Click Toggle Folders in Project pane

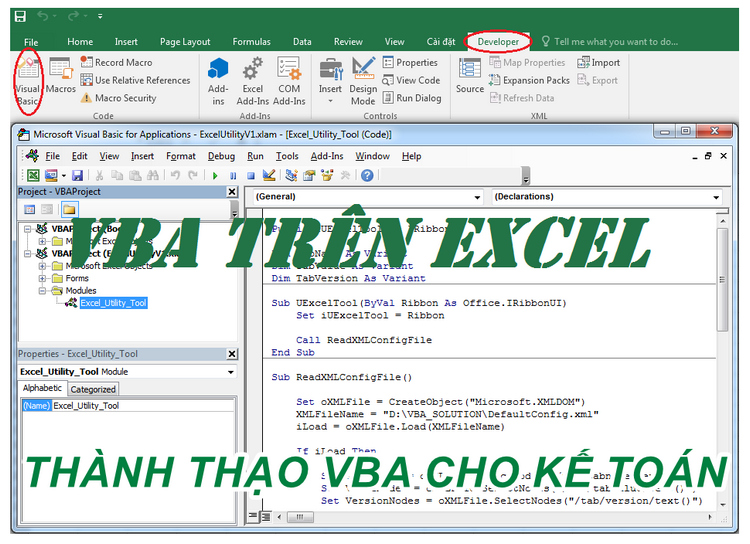[x=69, y=210]
